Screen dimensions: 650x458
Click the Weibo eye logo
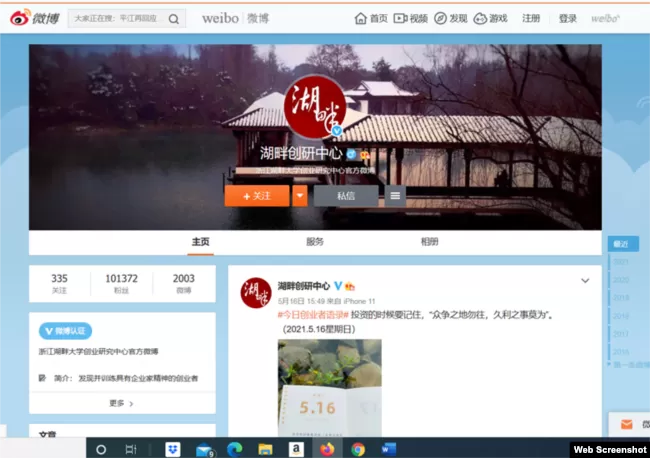point(20,18)
